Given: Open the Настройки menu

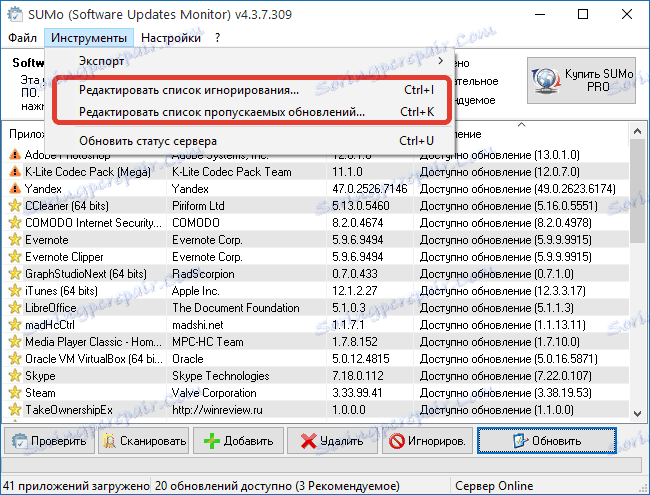Looking at the screenshot, I should [171, 38].
